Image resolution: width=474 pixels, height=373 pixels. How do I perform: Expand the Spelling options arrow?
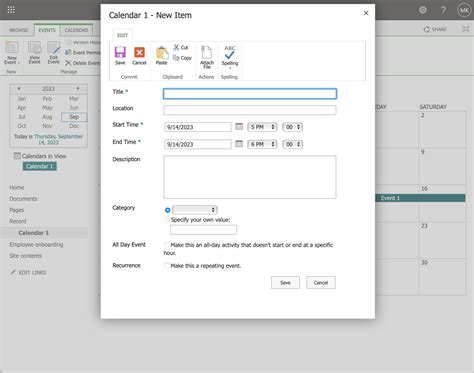(x=230, y=68)
